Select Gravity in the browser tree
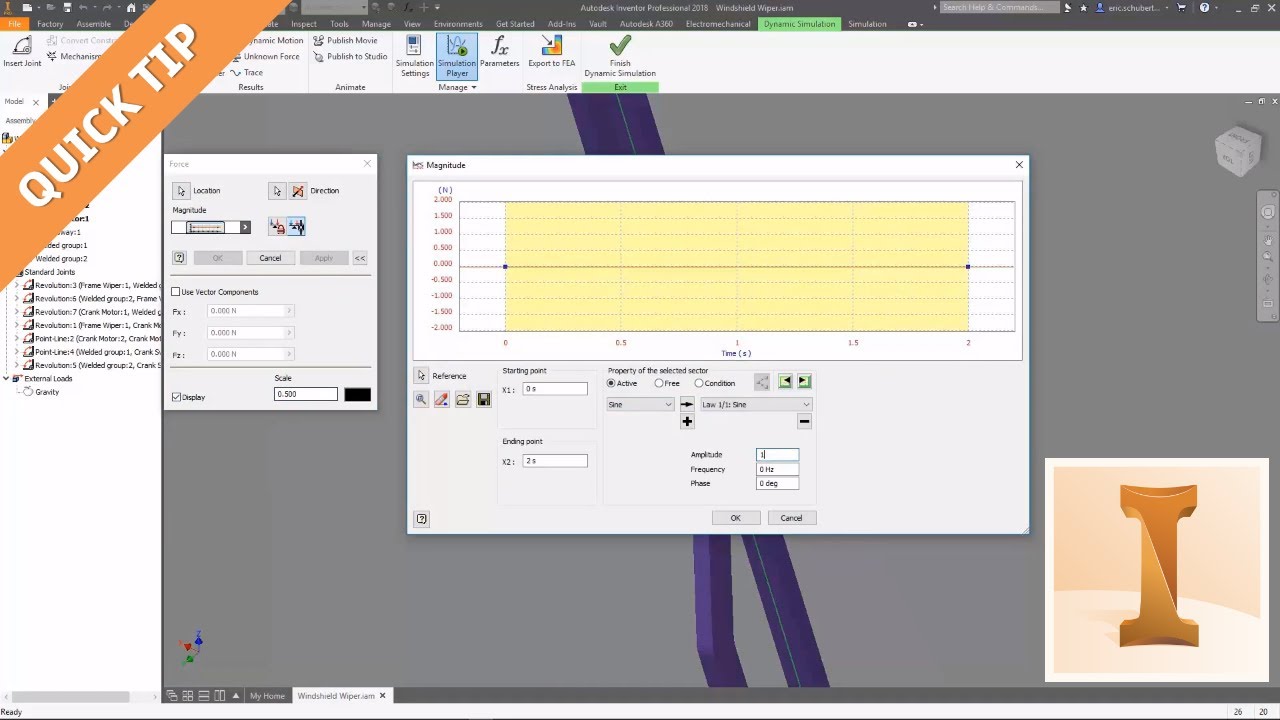This screenshot has width=1280, height=720. coord(46,392)
